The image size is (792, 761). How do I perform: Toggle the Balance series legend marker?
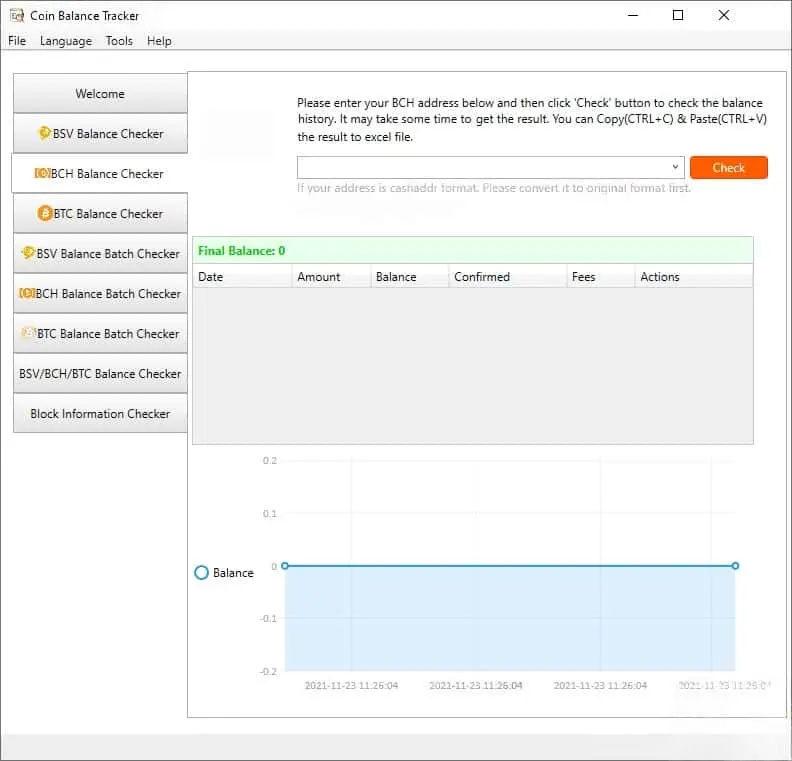(x=202, y=572)
